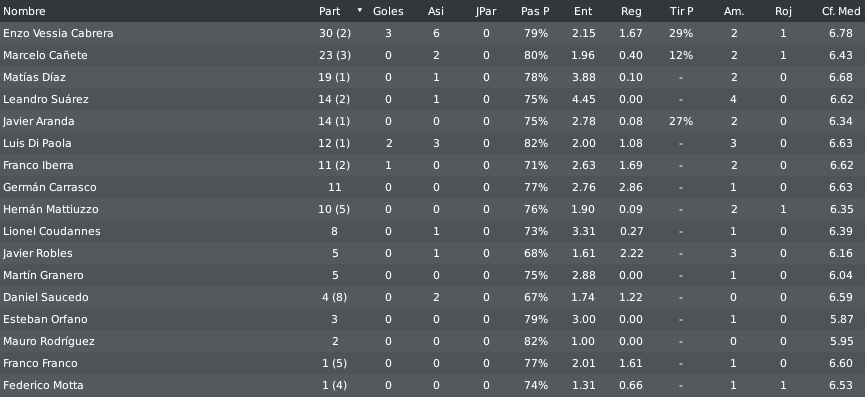Click on Hernán Mattiuzzo
This screenshot has height=397, width=865.
coord(432,210)
